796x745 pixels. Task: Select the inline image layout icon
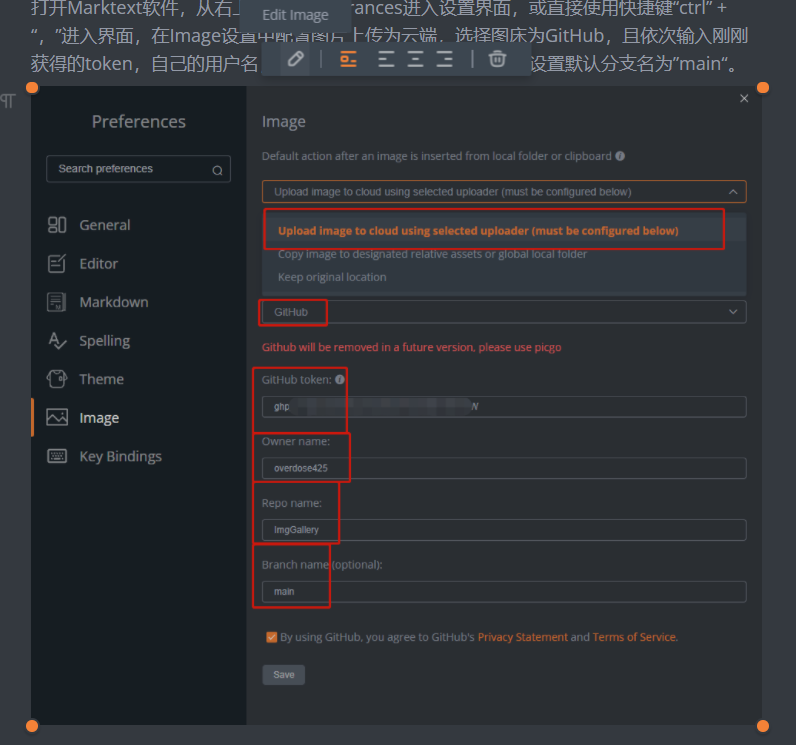348,59
